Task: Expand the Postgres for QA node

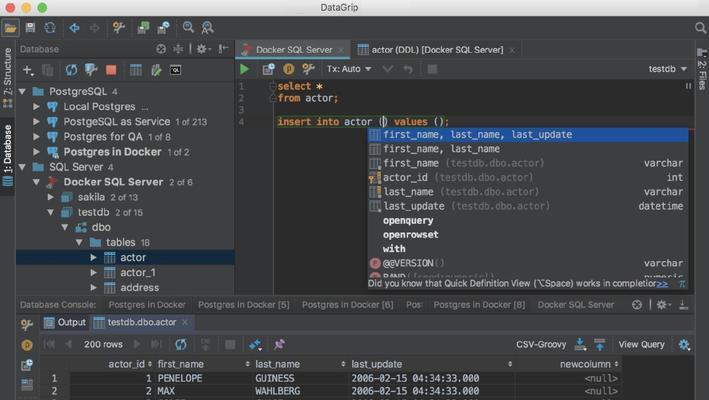Action: [36, 137]
